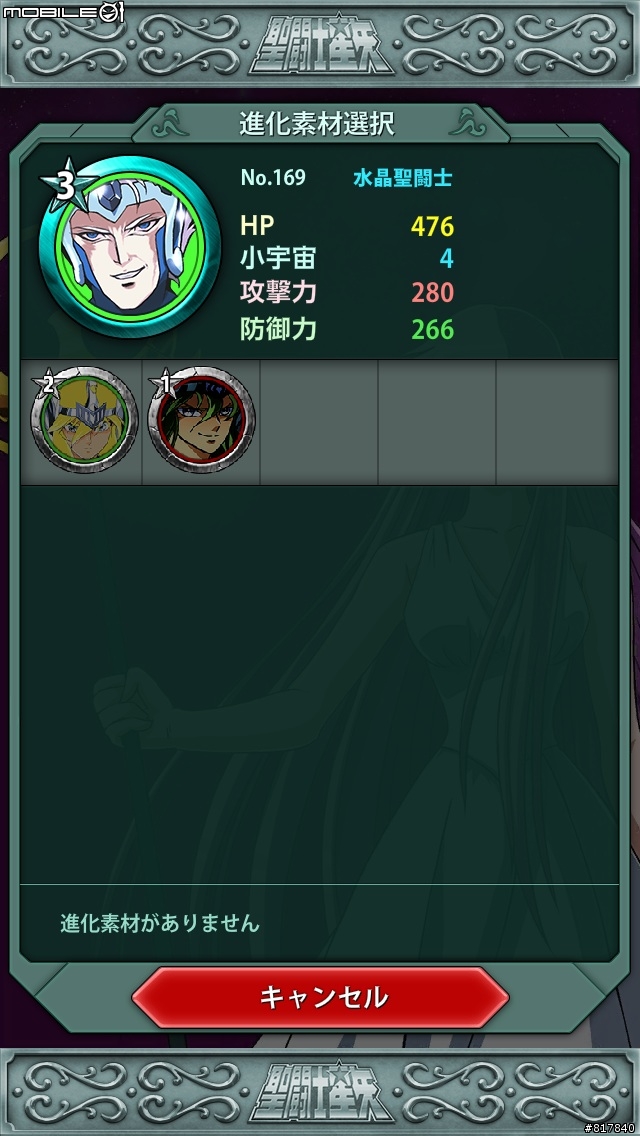This screenshot has height=1136, width=640.
Task: Tap the 小宇宙 stat row
Action: tap(347, 259)
